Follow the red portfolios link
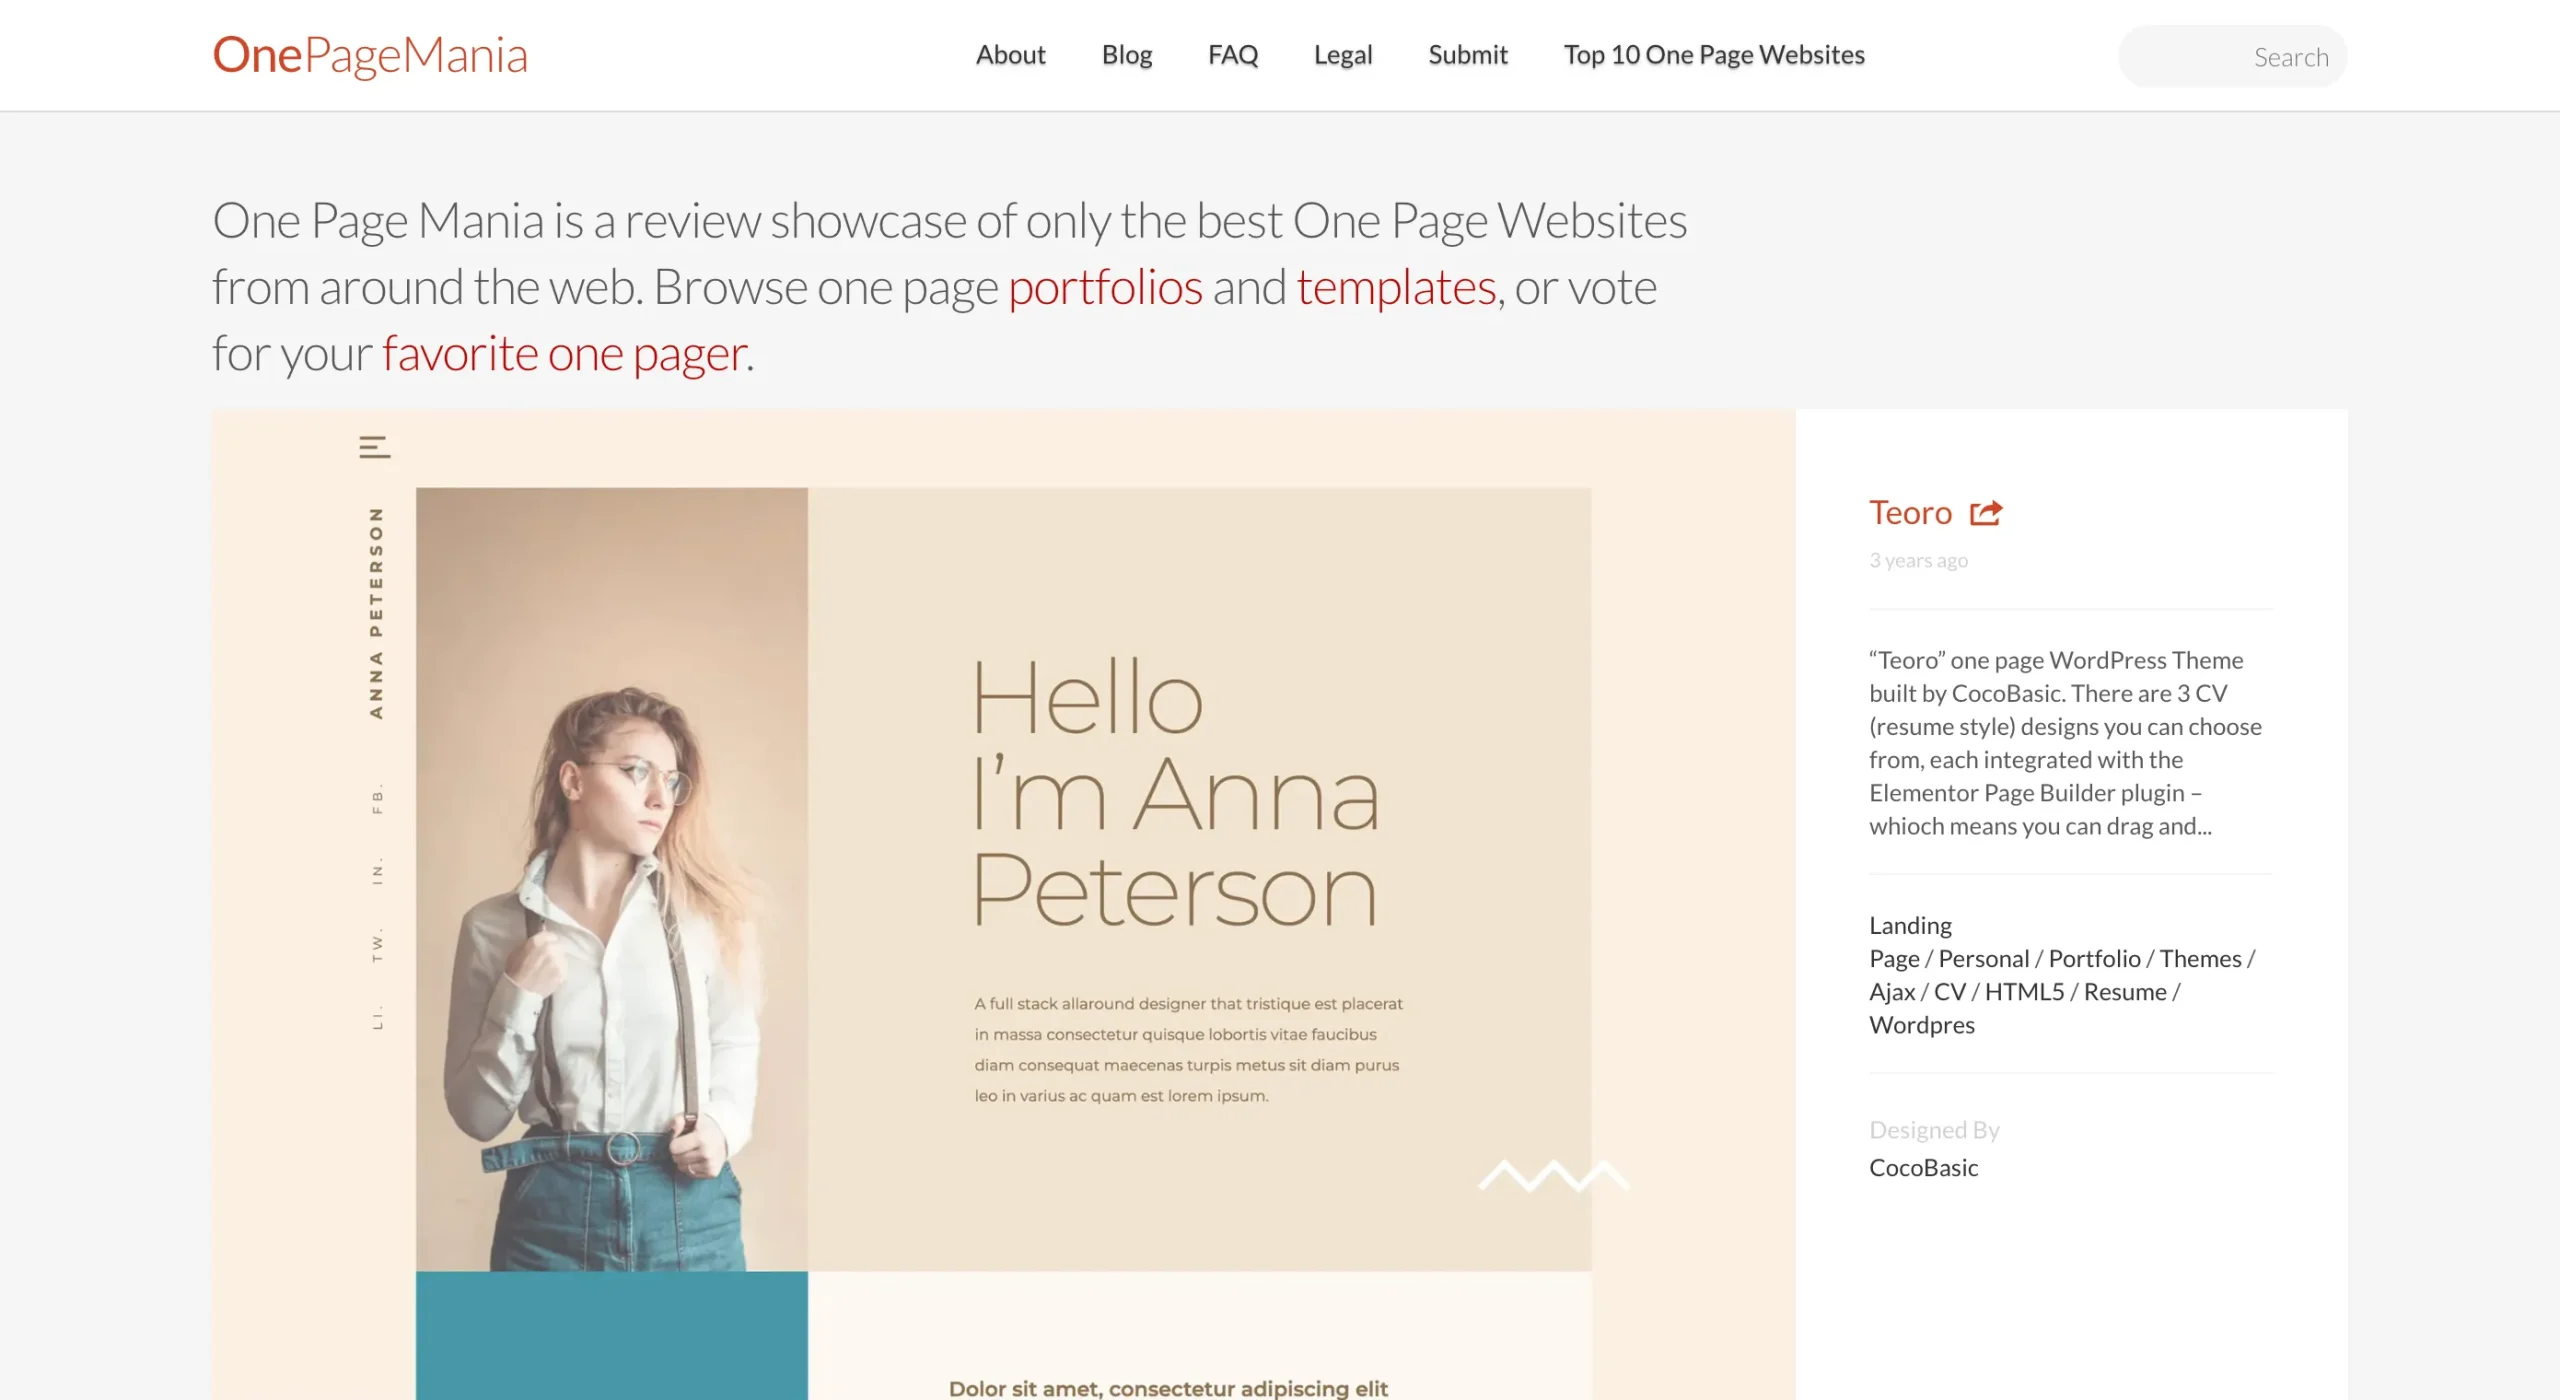The width and height of the screenshot is (2560, 1400). tap(1105, 288)
